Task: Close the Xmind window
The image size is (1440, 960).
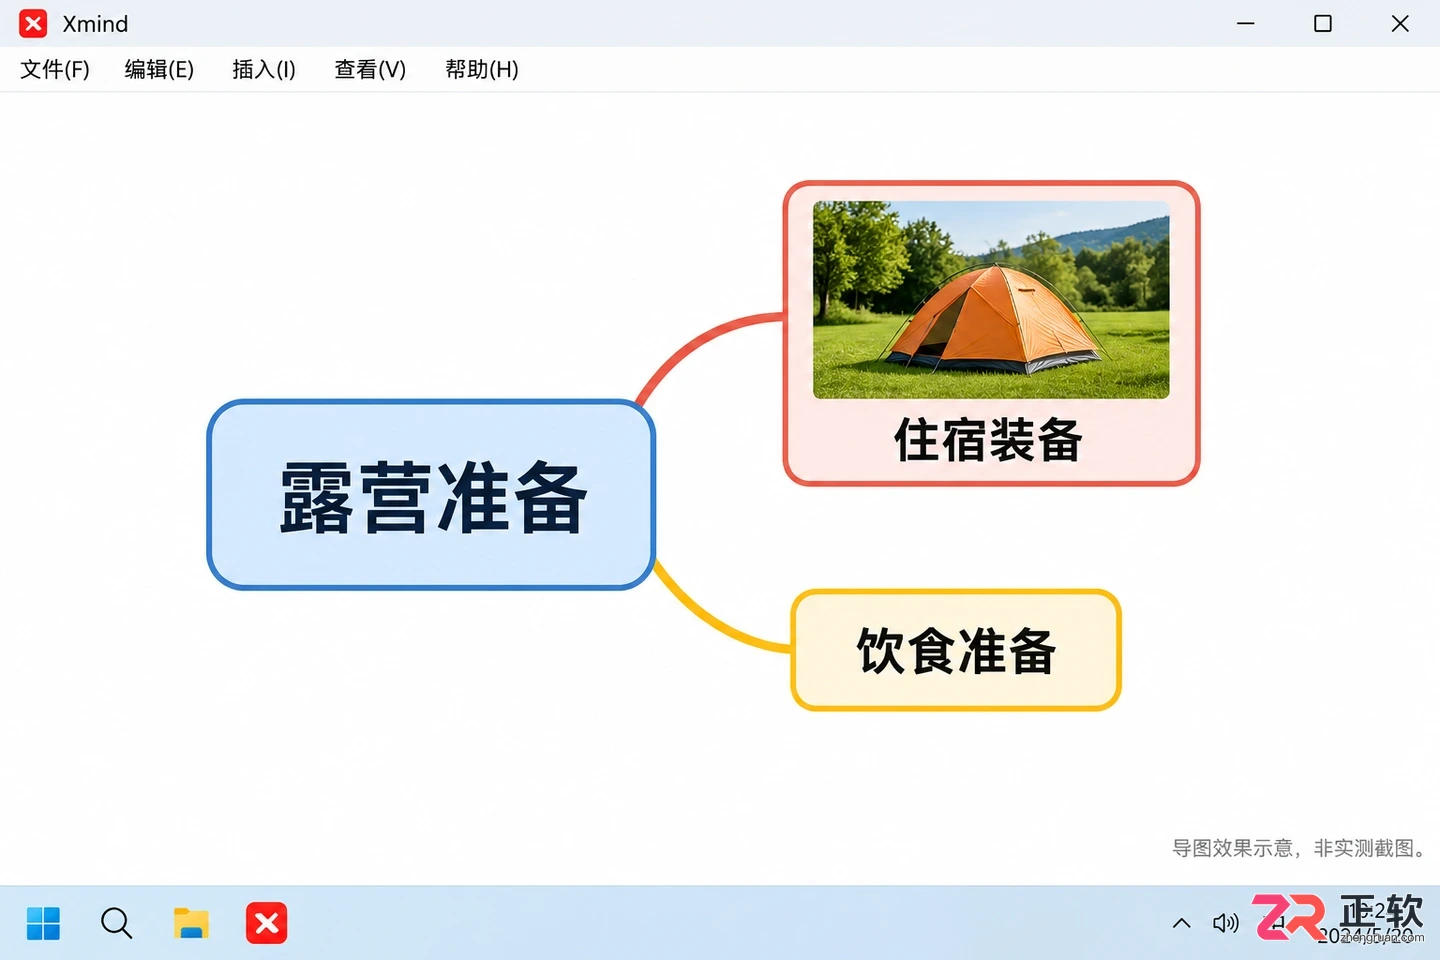Action: pyautogui.click(x=1400, y=23)
